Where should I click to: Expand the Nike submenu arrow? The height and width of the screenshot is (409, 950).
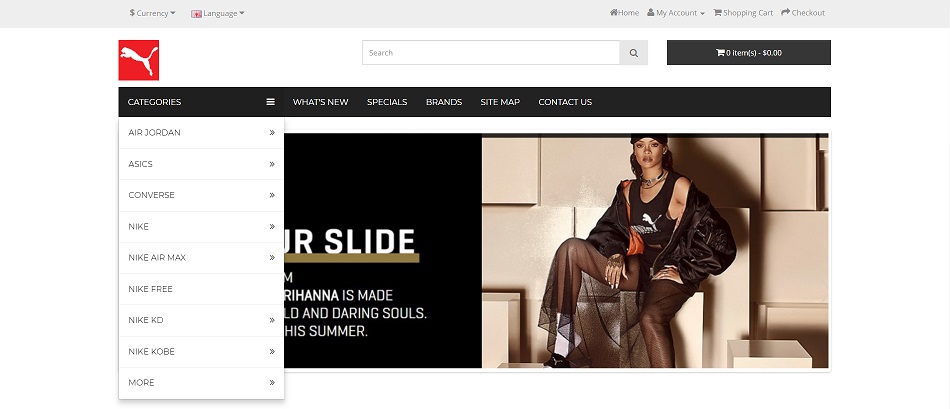(x=272, y=227)
